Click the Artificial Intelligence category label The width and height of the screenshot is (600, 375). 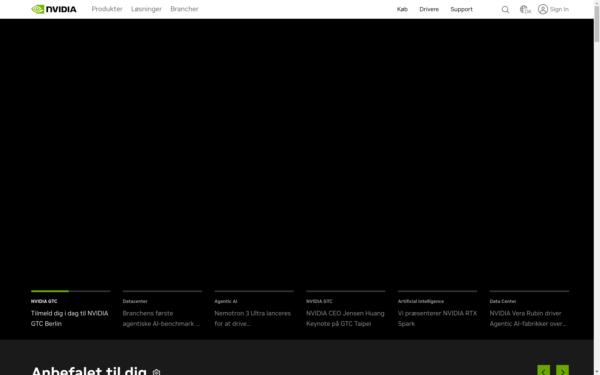(421, 301)
